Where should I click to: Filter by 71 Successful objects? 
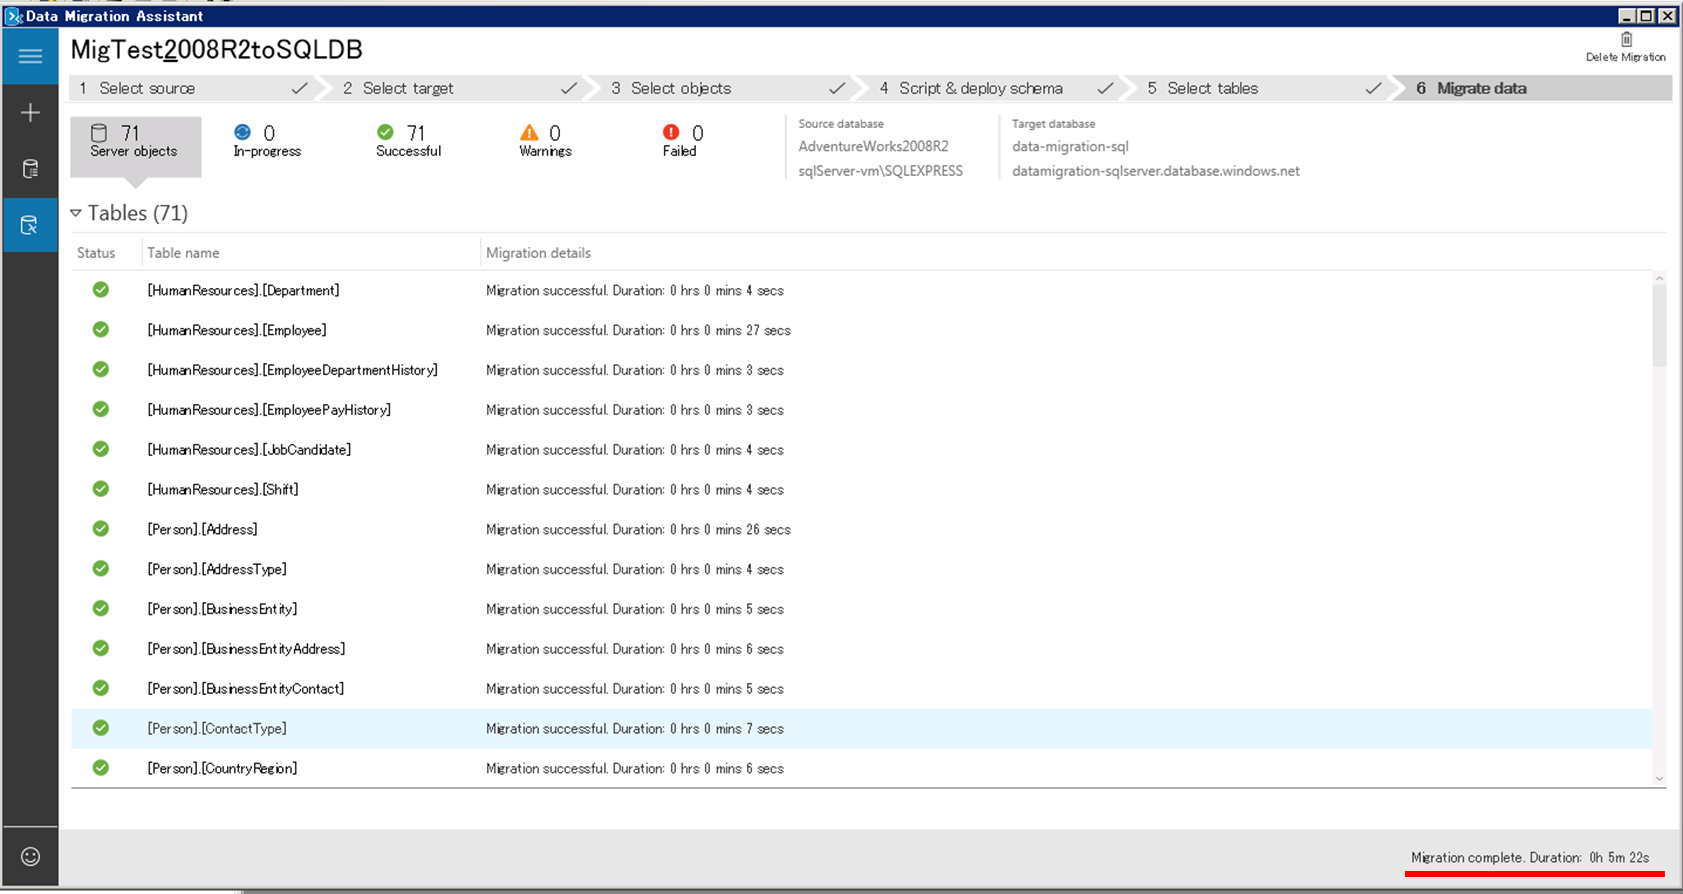click(408, 141)
